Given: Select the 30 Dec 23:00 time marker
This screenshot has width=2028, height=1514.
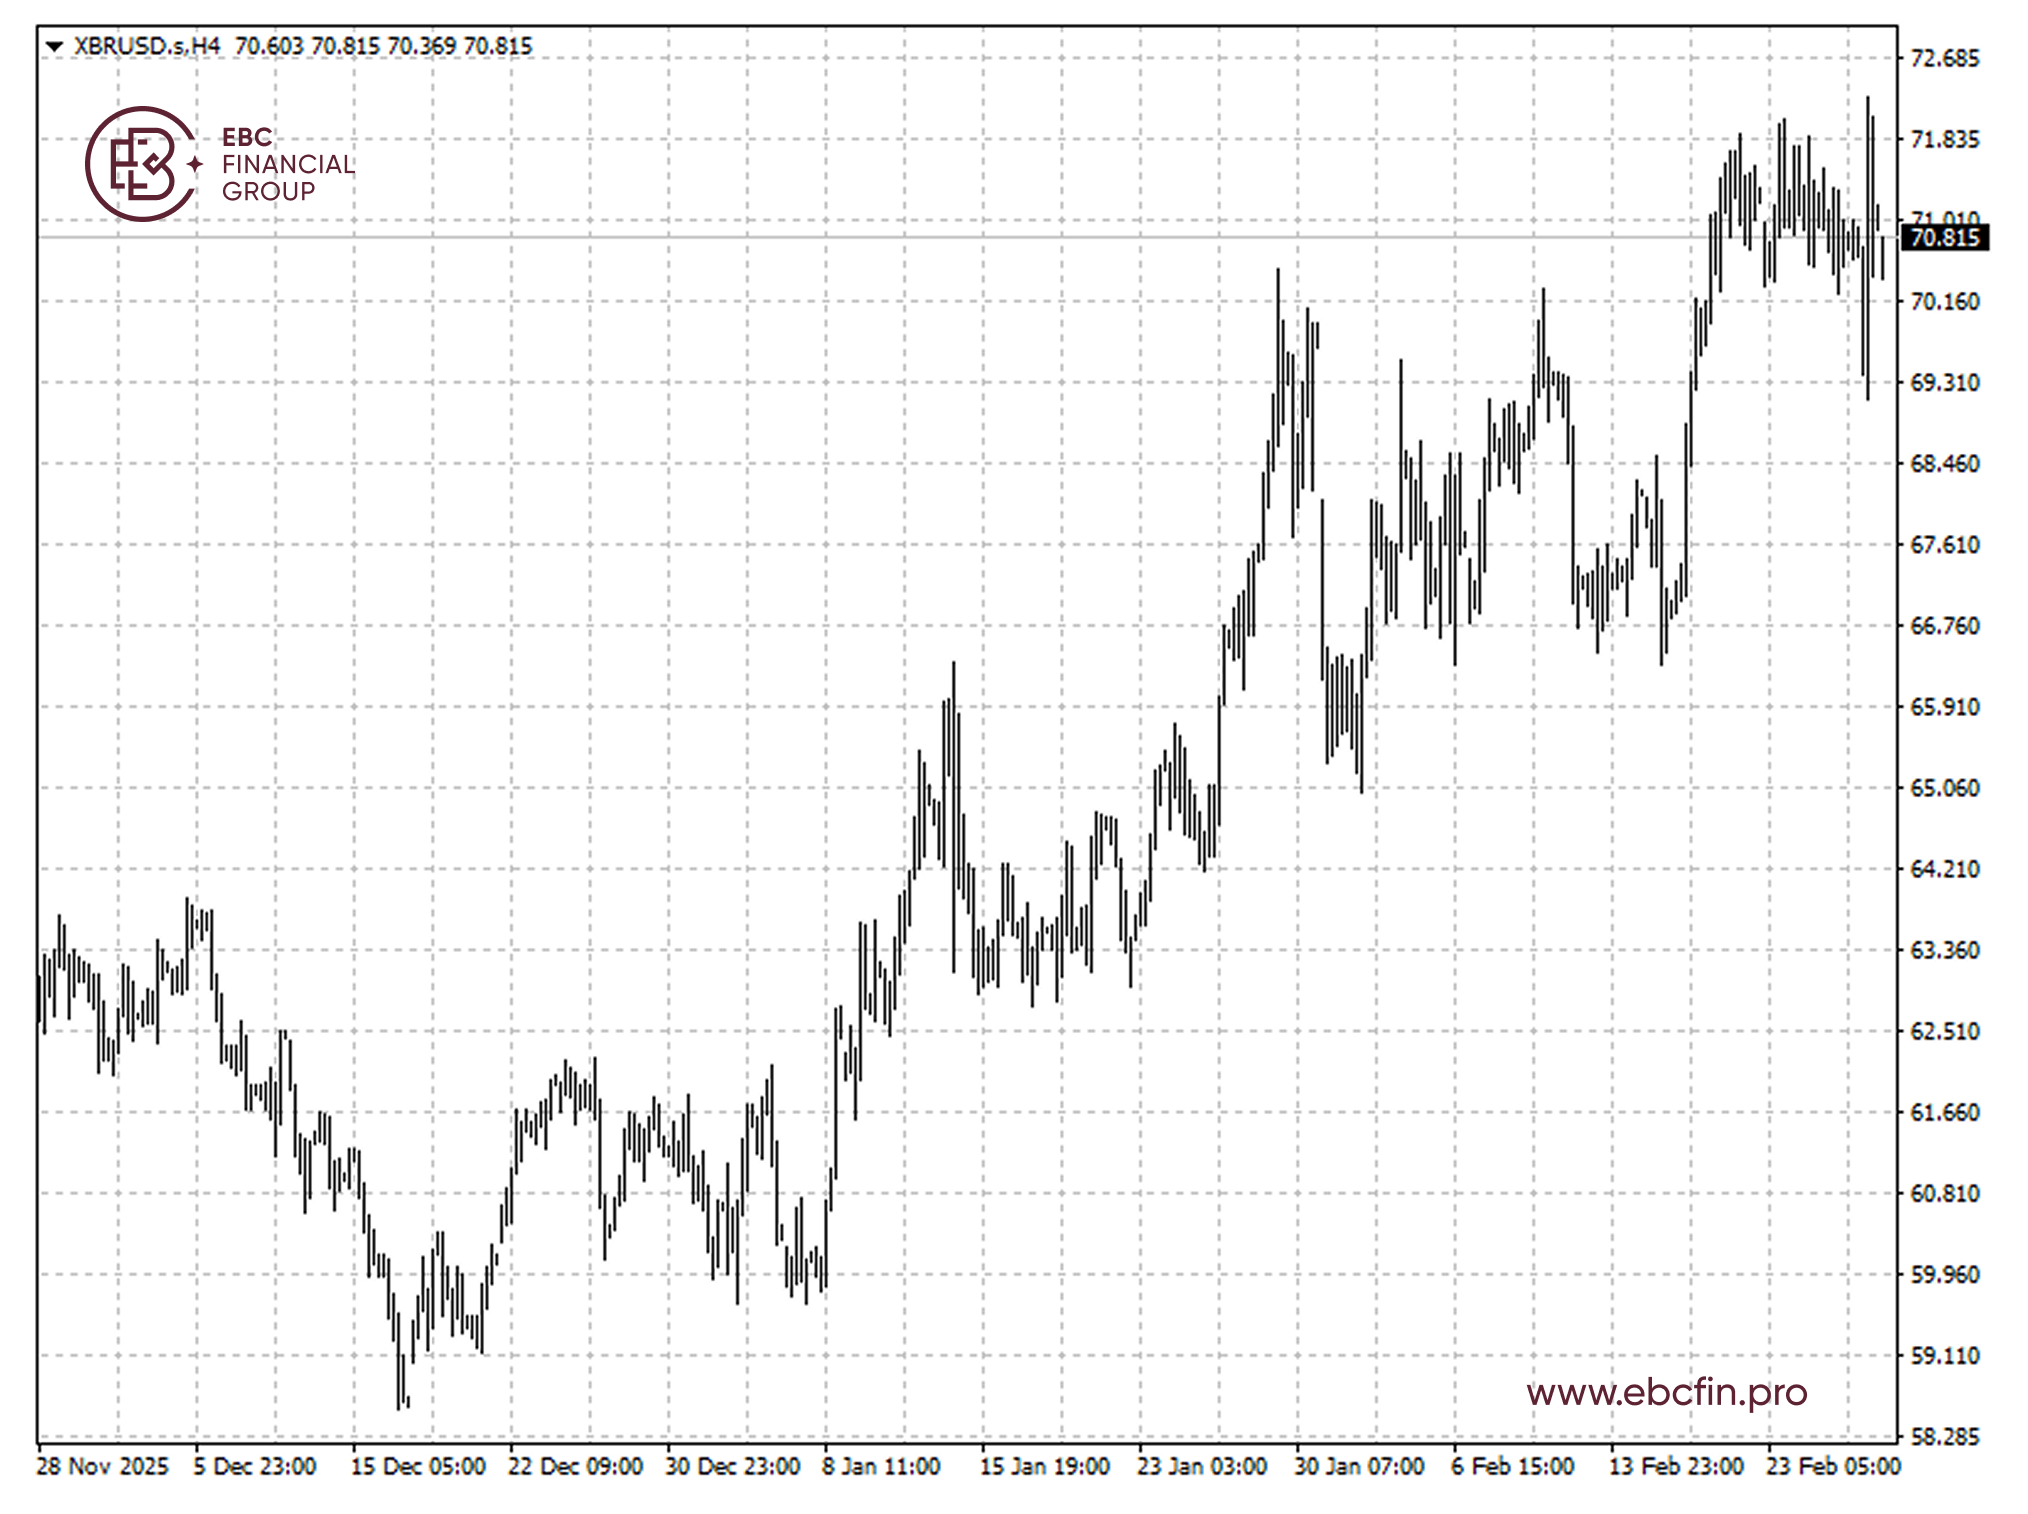Looking at the screenshot, I should [x=732, y=1466].
